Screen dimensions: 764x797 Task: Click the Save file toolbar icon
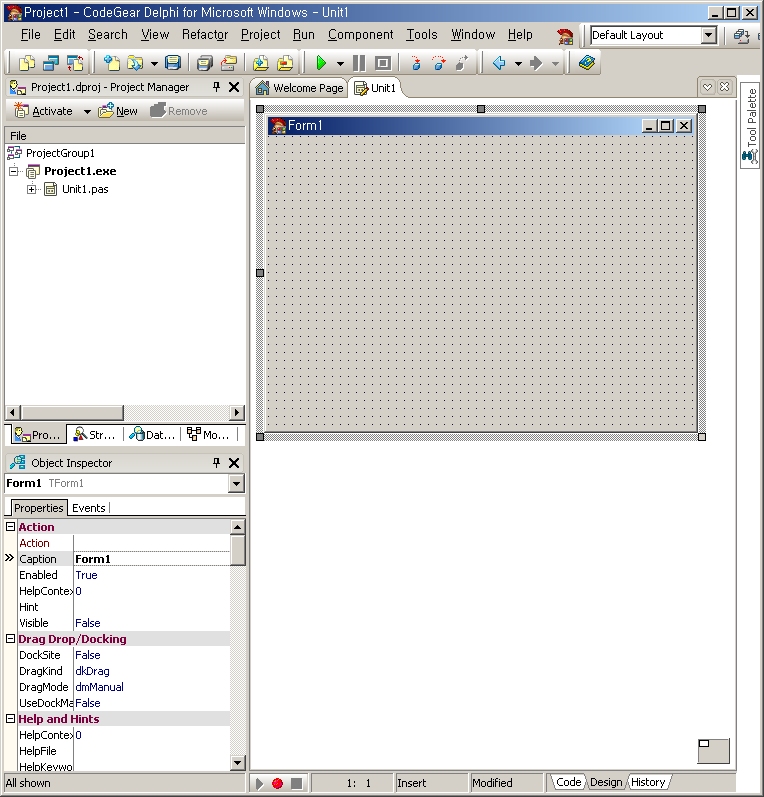pos(172,63)
